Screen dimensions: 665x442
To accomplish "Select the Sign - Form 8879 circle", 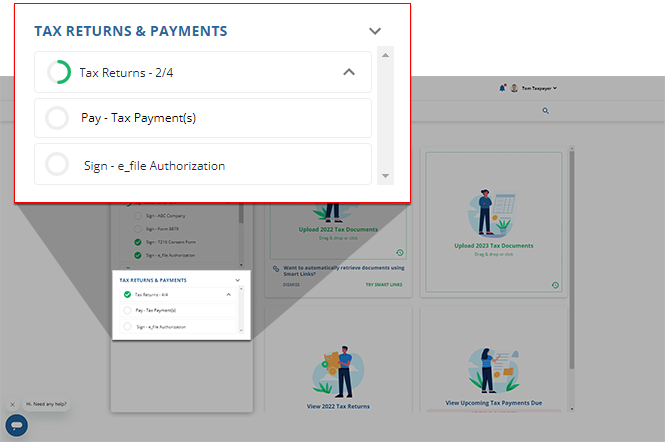I will (137, 229).
